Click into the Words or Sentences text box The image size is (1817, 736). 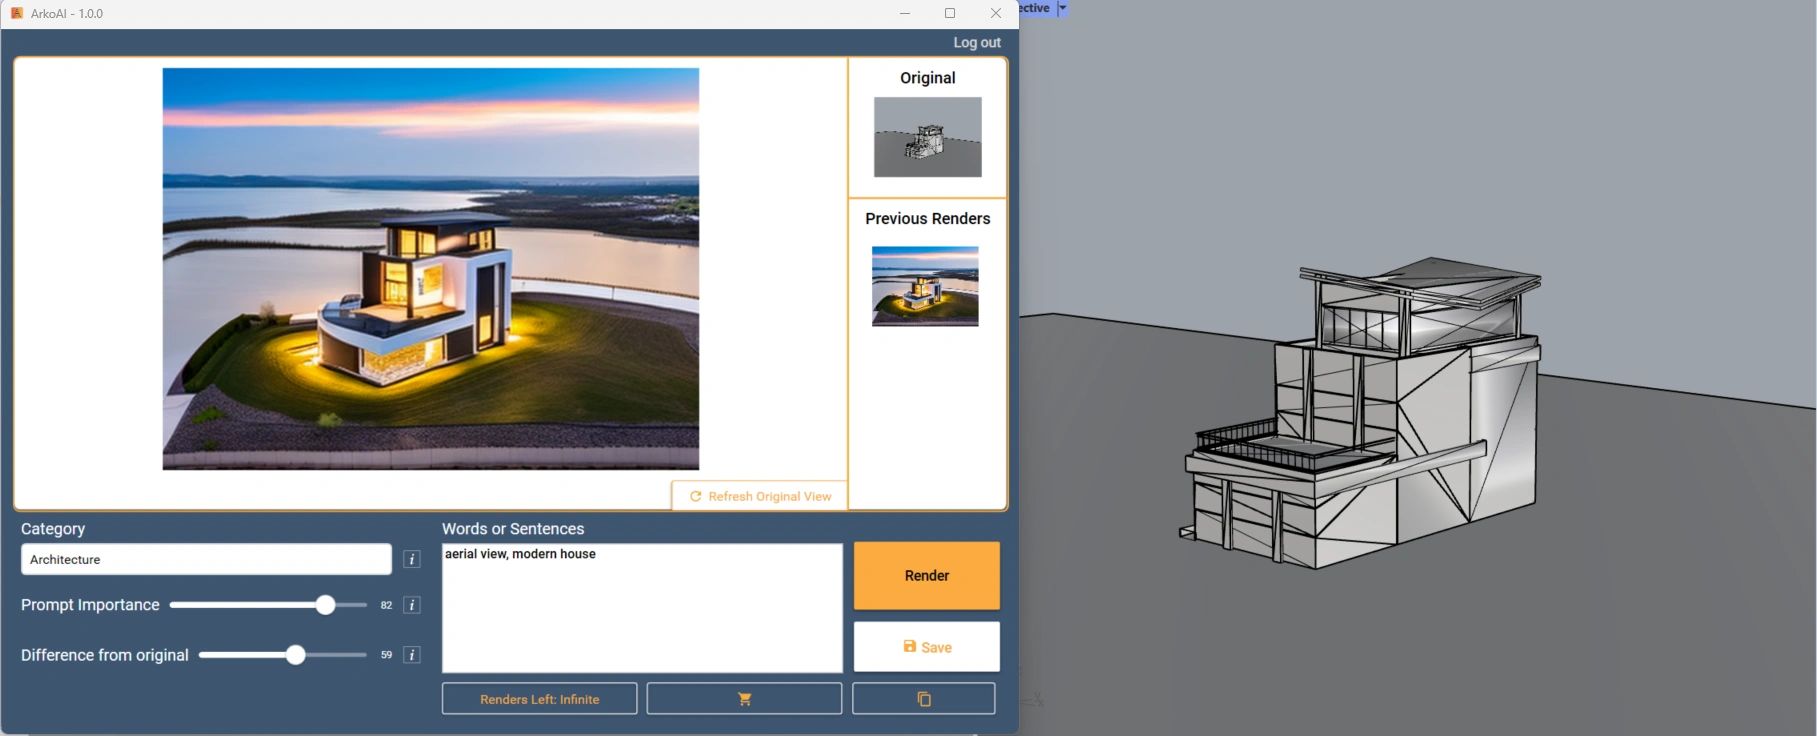642,608
